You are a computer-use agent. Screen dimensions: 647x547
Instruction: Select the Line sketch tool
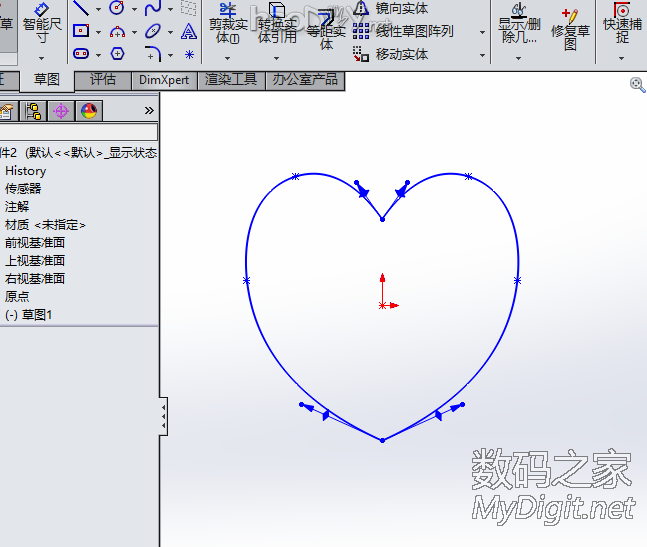(x=81, y=8)
